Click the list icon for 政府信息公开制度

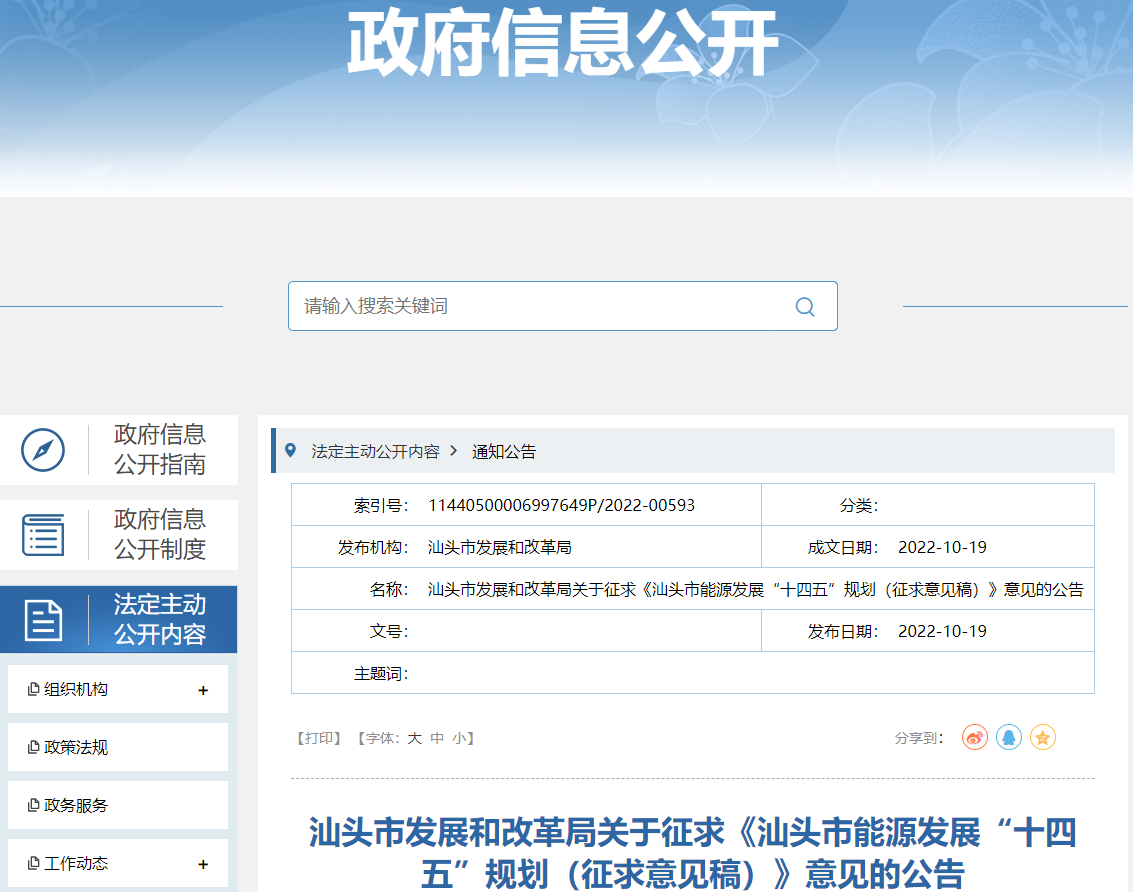43,535
